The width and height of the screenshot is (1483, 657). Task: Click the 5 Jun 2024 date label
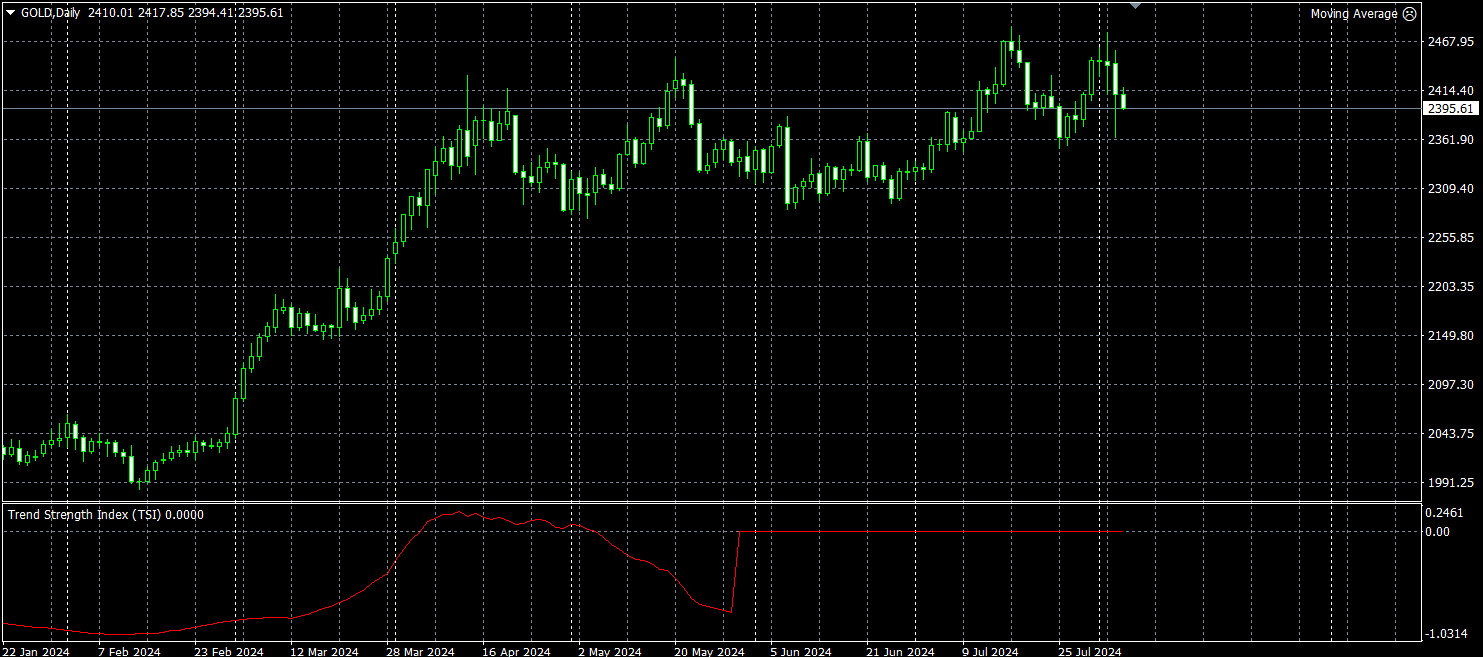click(x=801, y=651)
